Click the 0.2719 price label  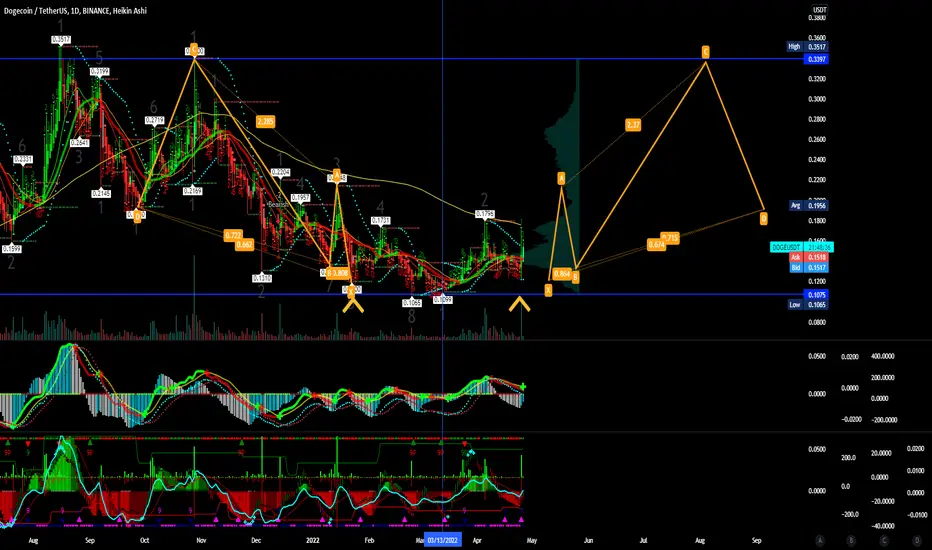pos(155,121)
